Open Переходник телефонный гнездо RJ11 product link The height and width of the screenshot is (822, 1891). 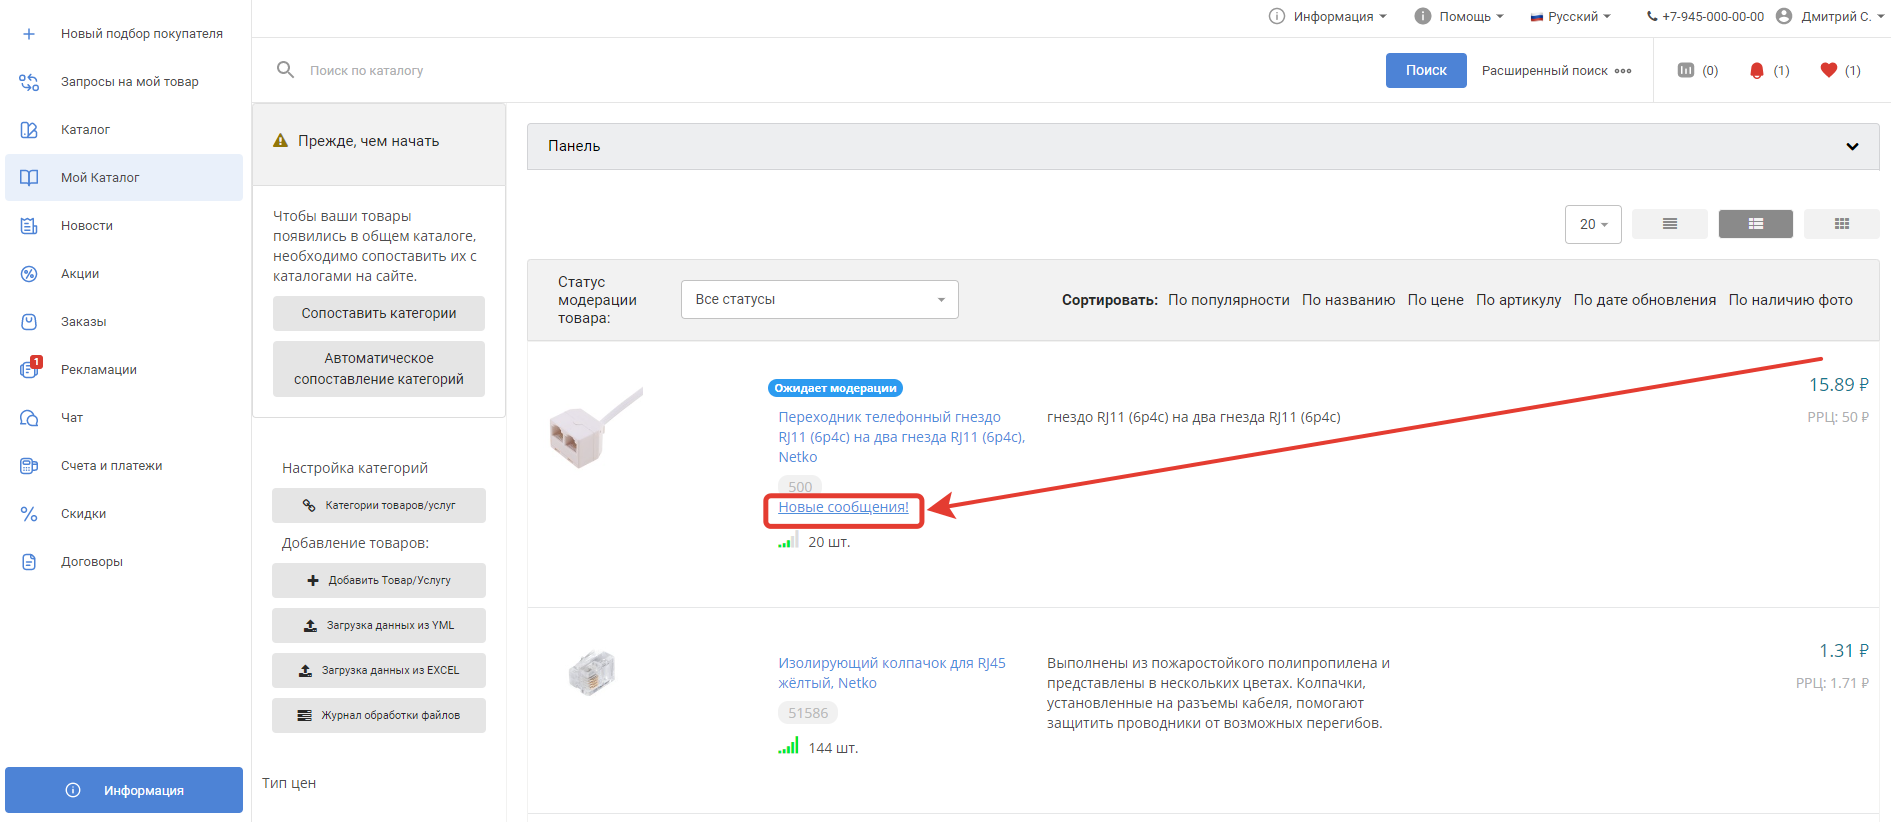(902, 437)
